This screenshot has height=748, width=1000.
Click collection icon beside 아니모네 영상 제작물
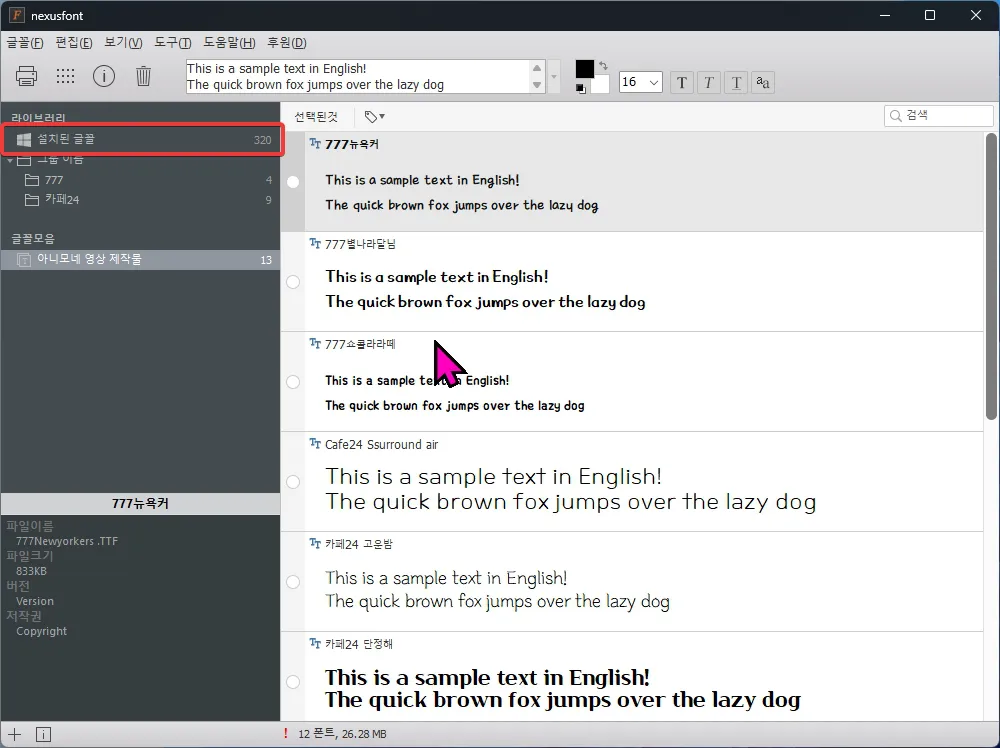(x=24, y=260)
